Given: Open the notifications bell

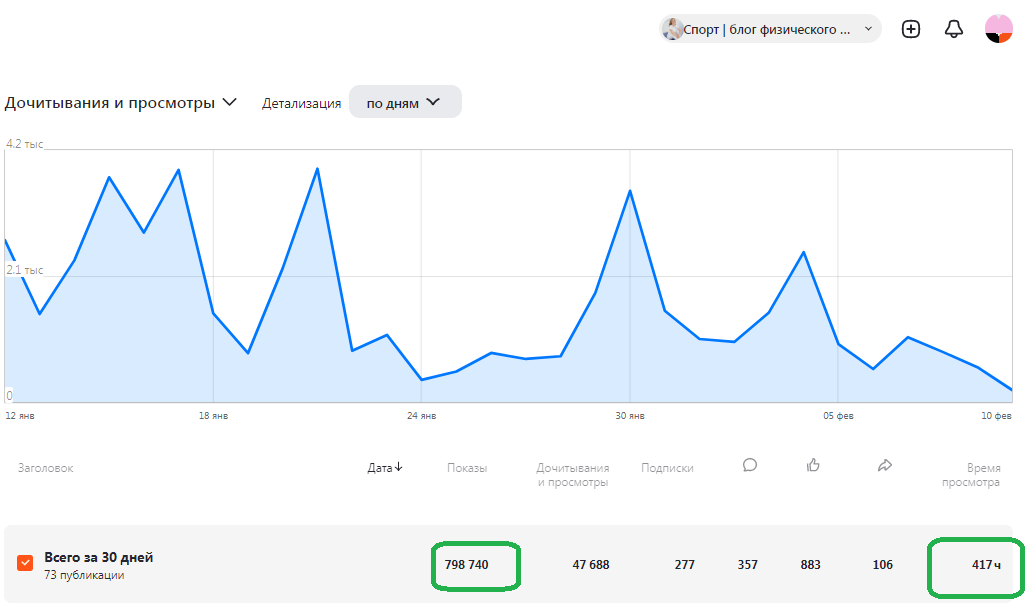Looking at the screenshot, I should pos(954,29).
